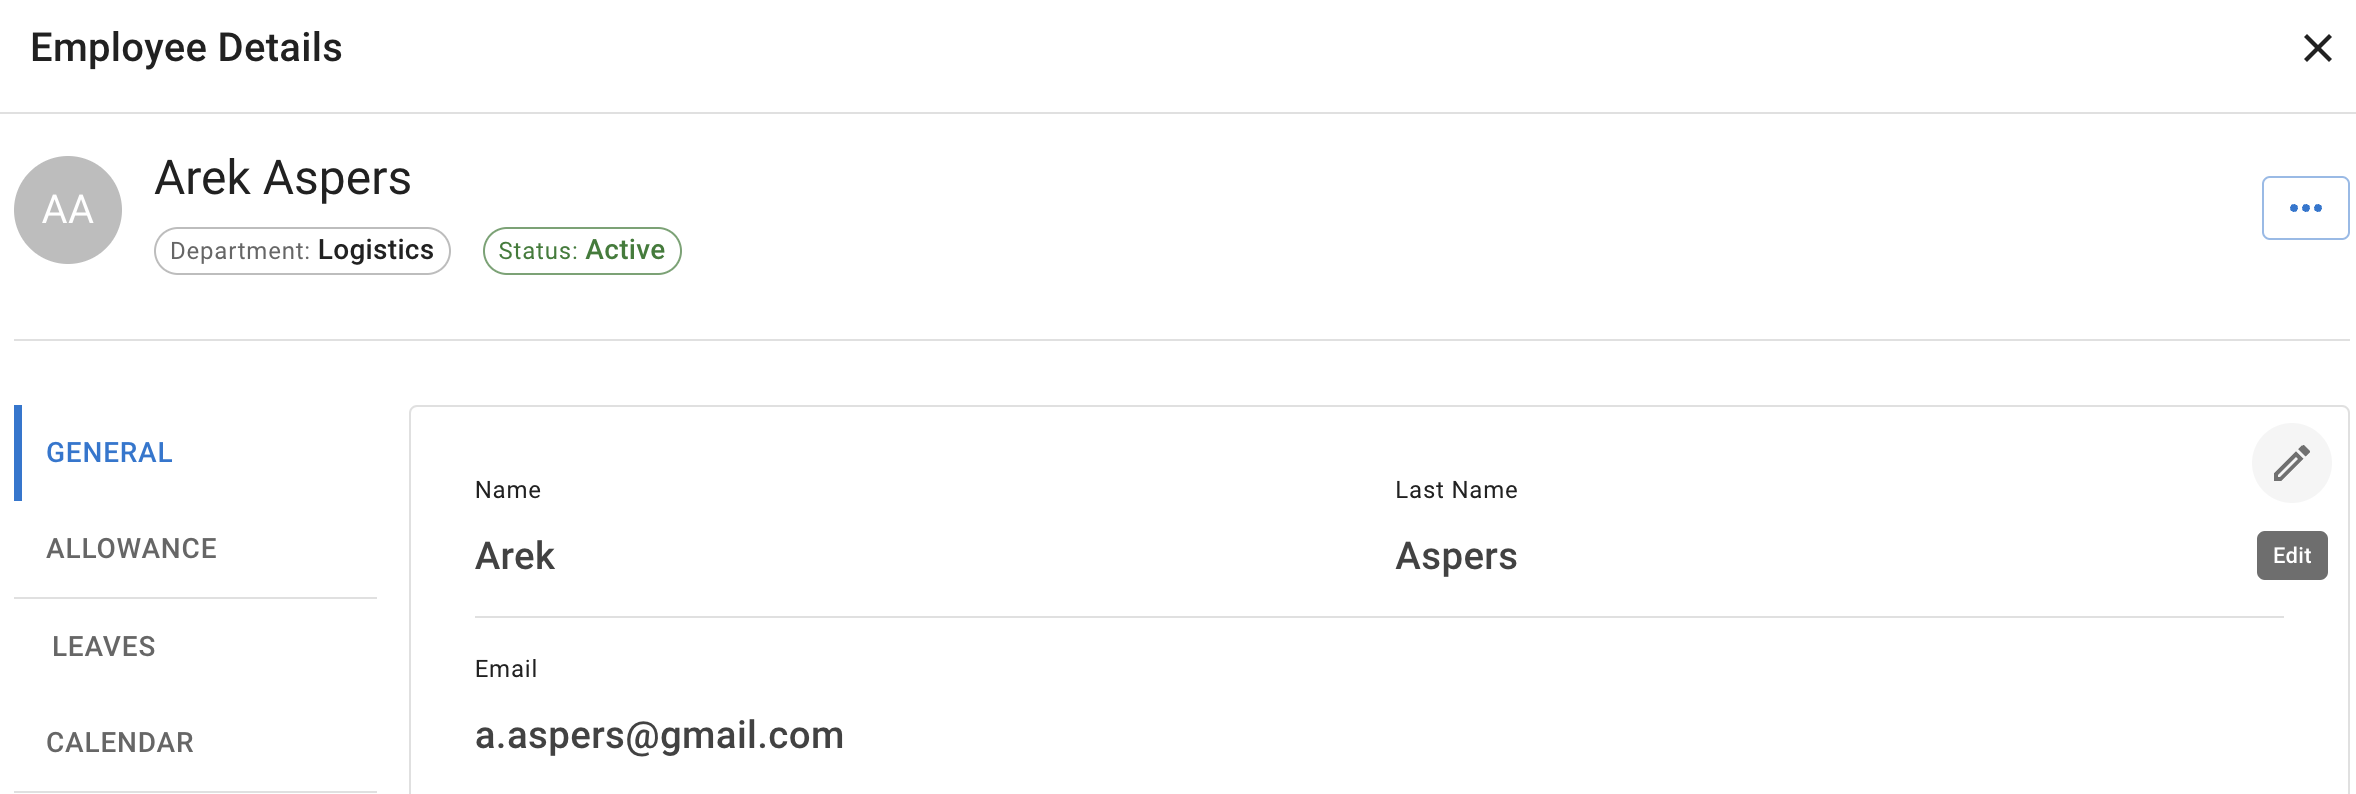Click the dark Edit tooltip label

pos(2291,556)
